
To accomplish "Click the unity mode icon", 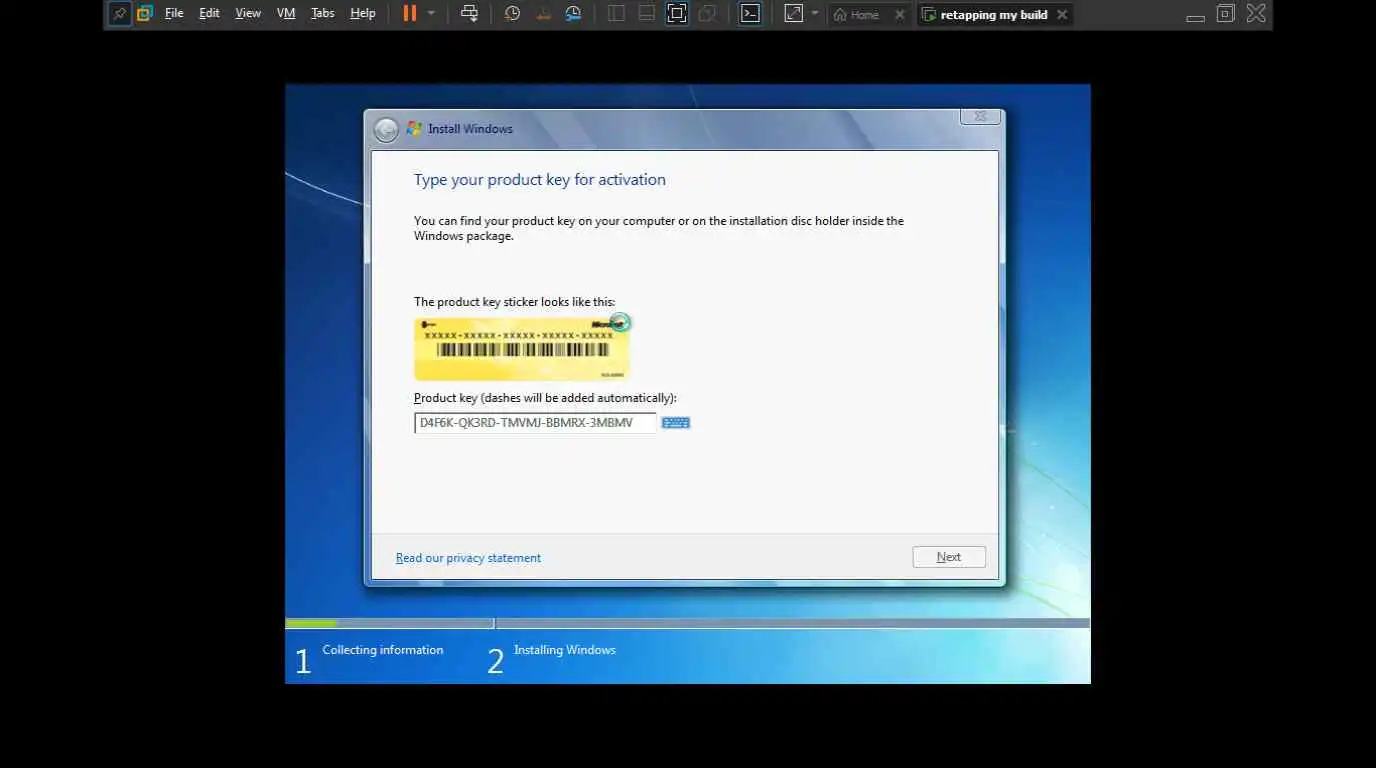I will point(707,14).
